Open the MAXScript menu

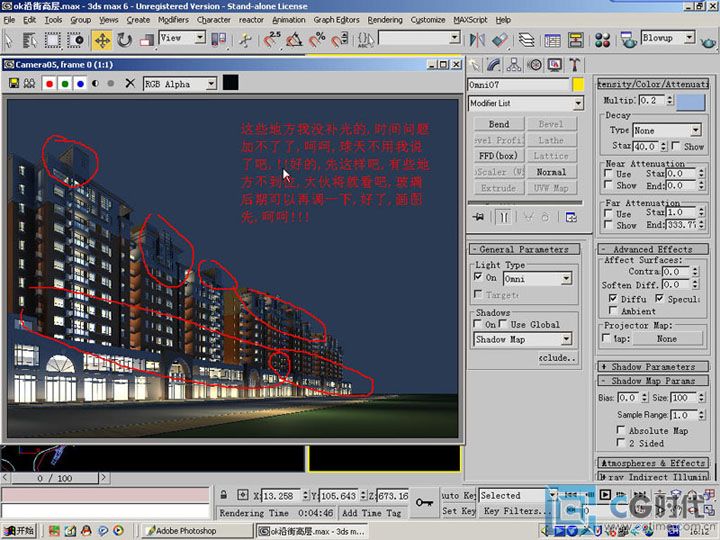pyautogui.click(x=470, y=20)
